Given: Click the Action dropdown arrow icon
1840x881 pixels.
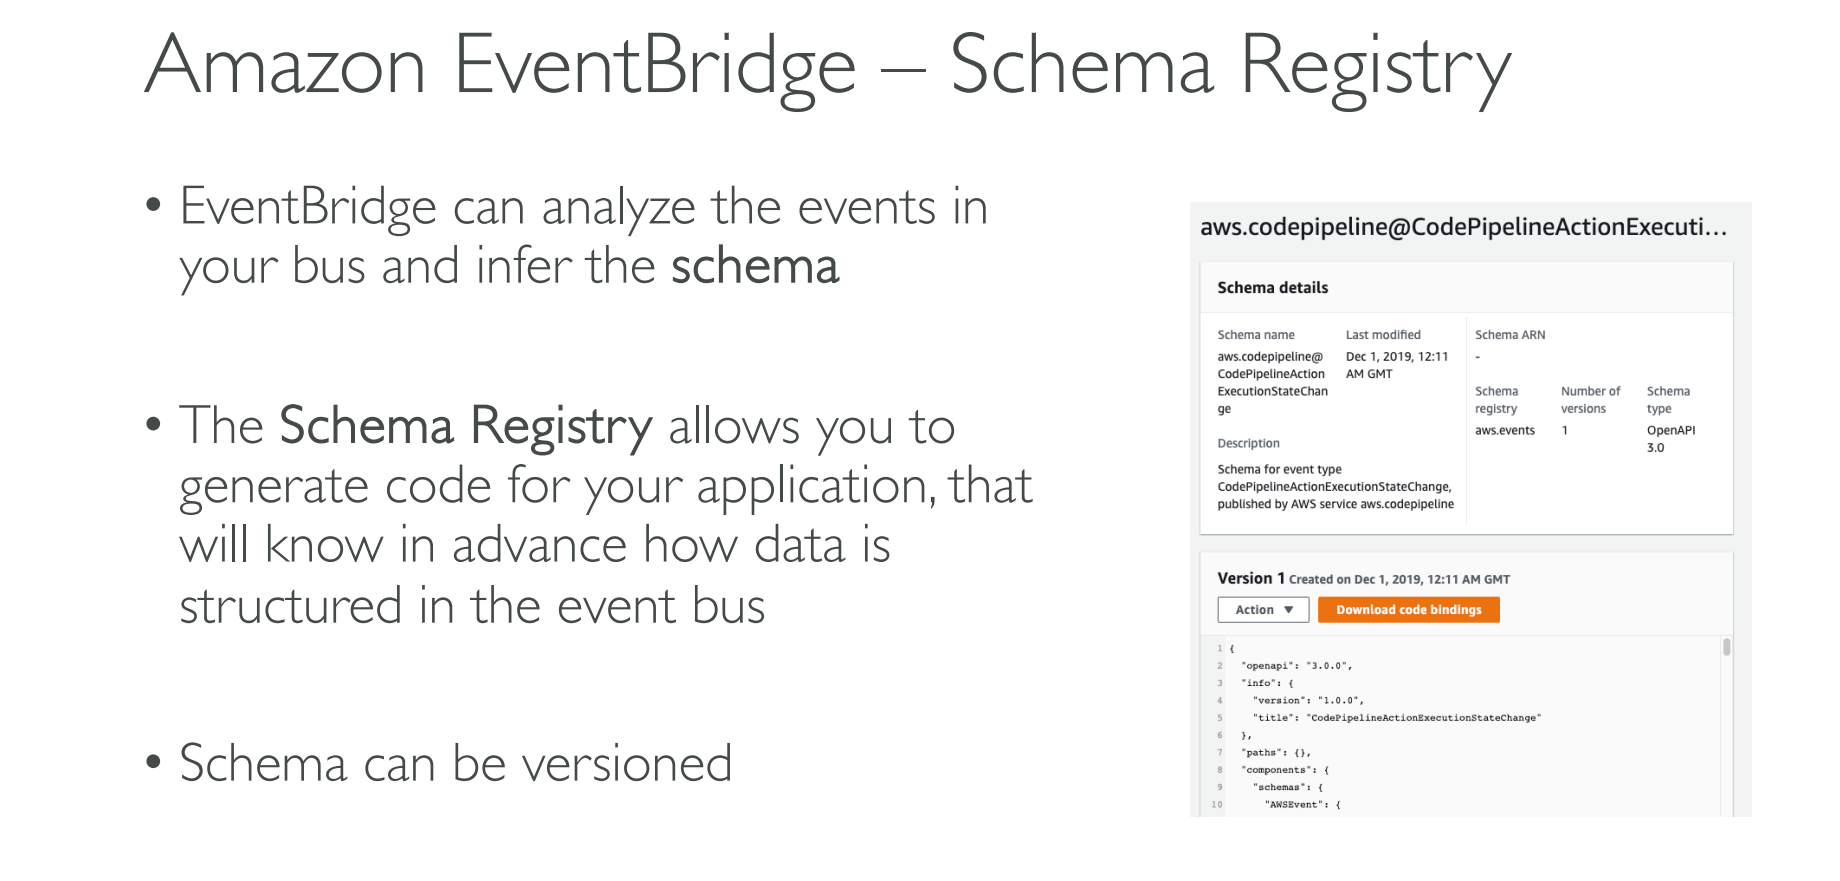Looking at the screenshot, I should pos(1289,610).
